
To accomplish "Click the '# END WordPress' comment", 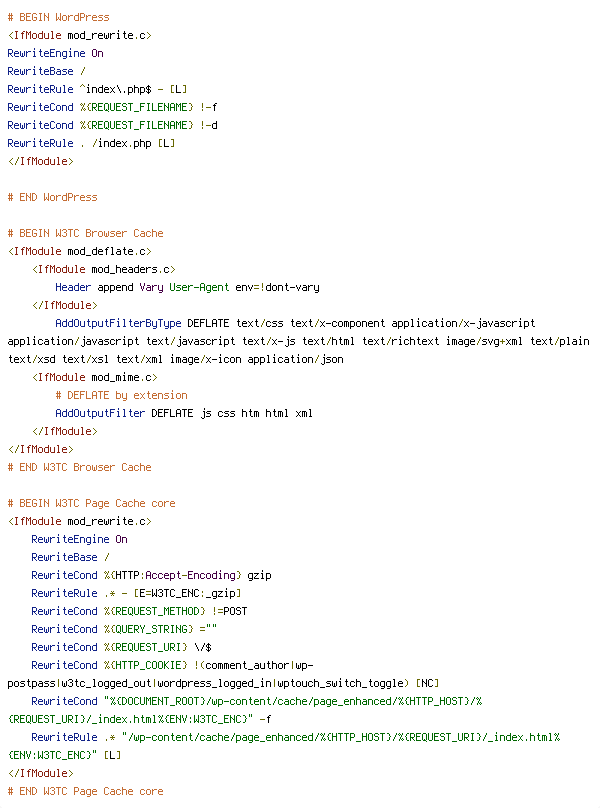I will coord(52,197).
